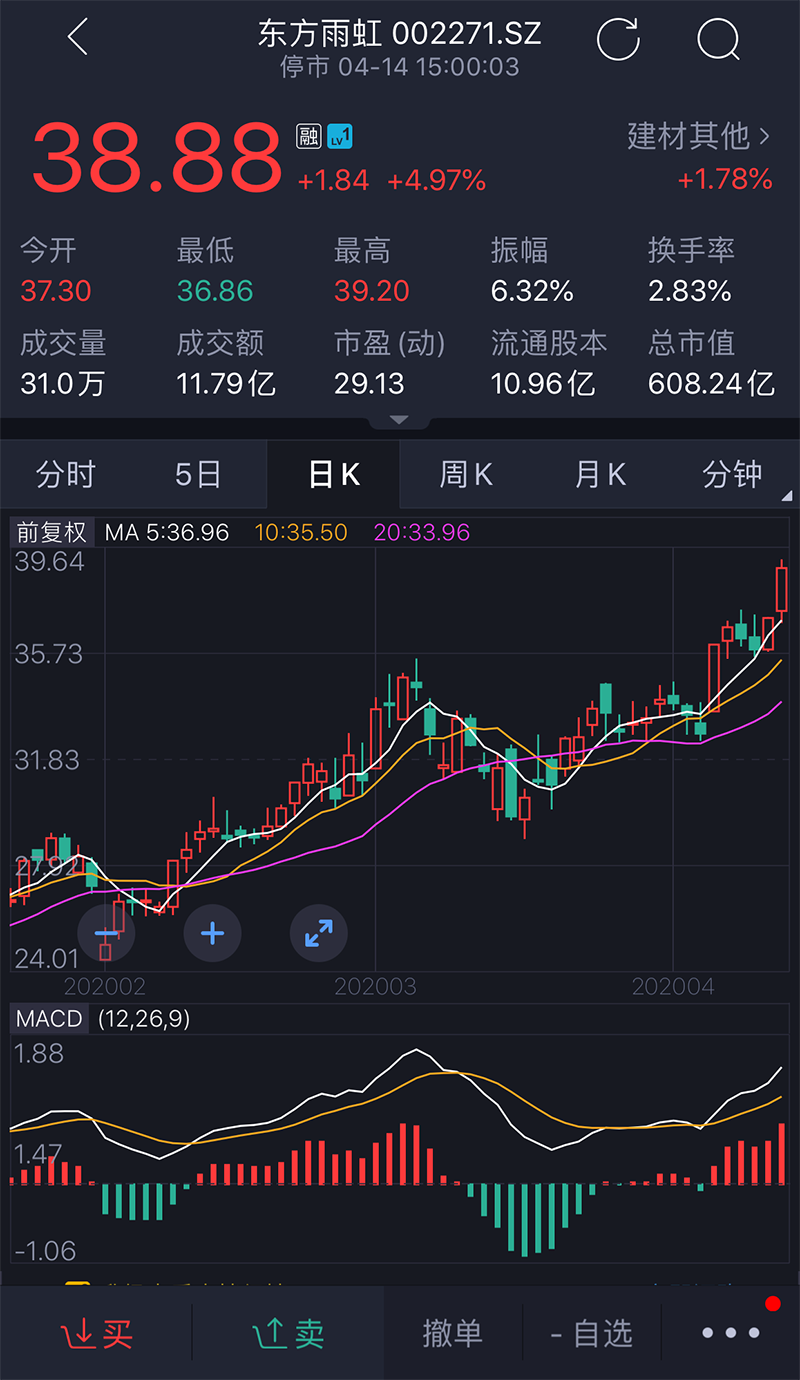Viewport: 800px width, 1380px height.
Task: Open the stock search
Action: [x=716, y=40]
